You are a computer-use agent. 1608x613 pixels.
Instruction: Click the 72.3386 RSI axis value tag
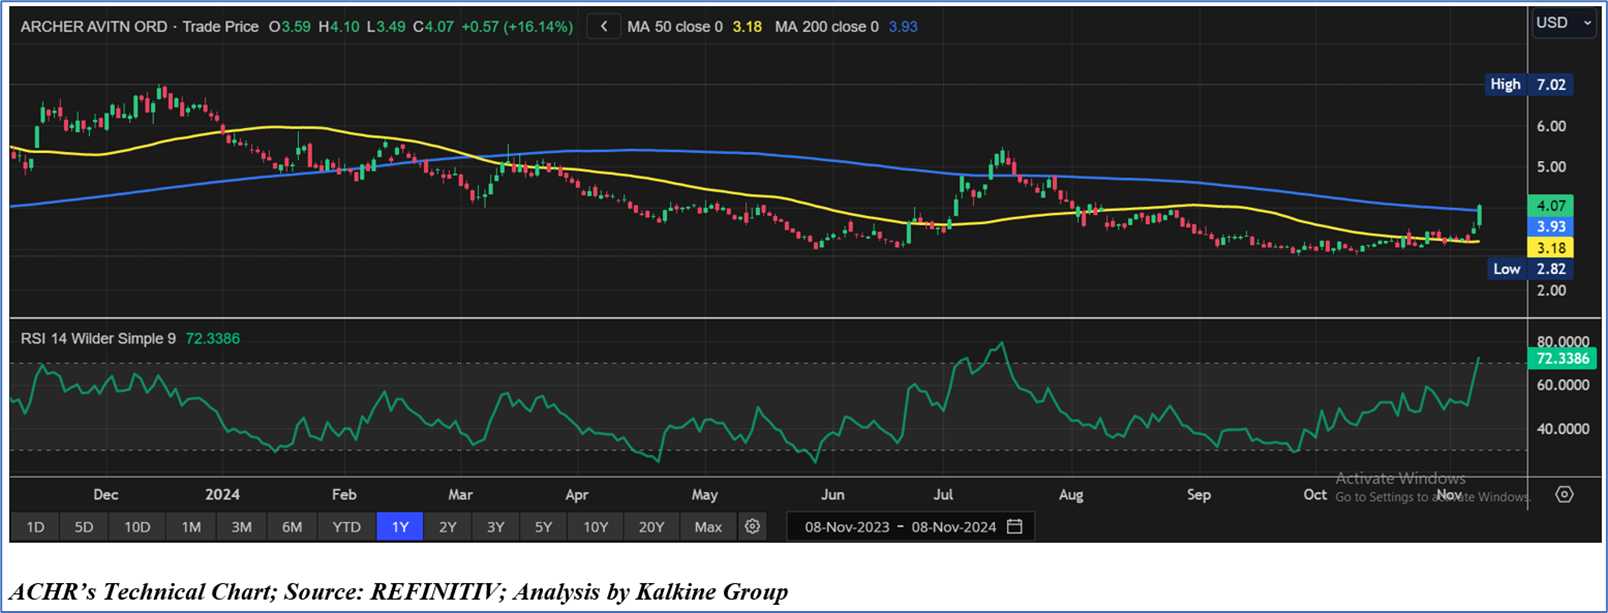coord(1562,358)
